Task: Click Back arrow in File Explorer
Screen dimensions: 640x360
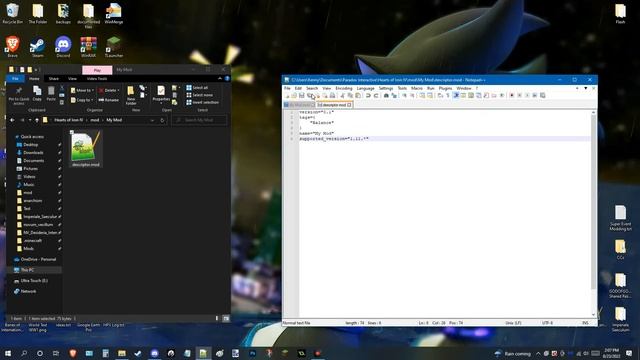Action: (x=12, y=120)
